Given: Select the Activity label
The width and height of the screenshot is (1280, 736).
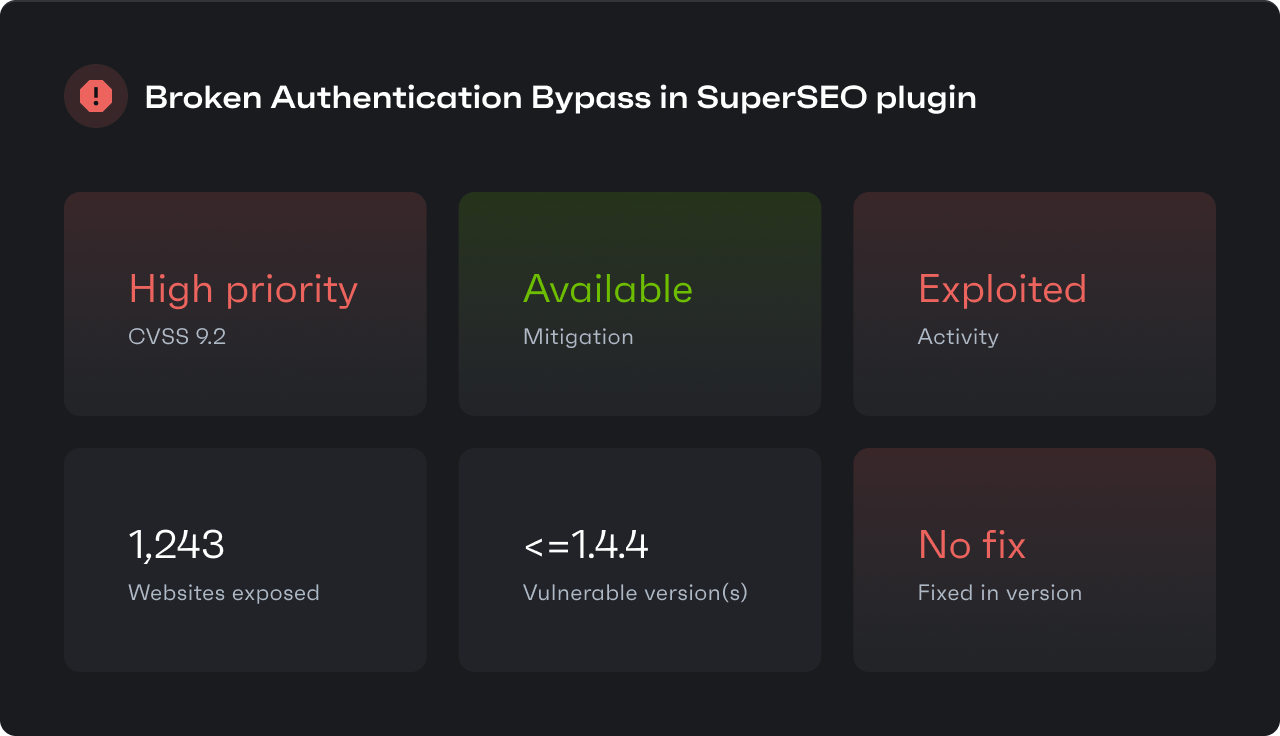Looking at the screenshot, I should (958, 337).
